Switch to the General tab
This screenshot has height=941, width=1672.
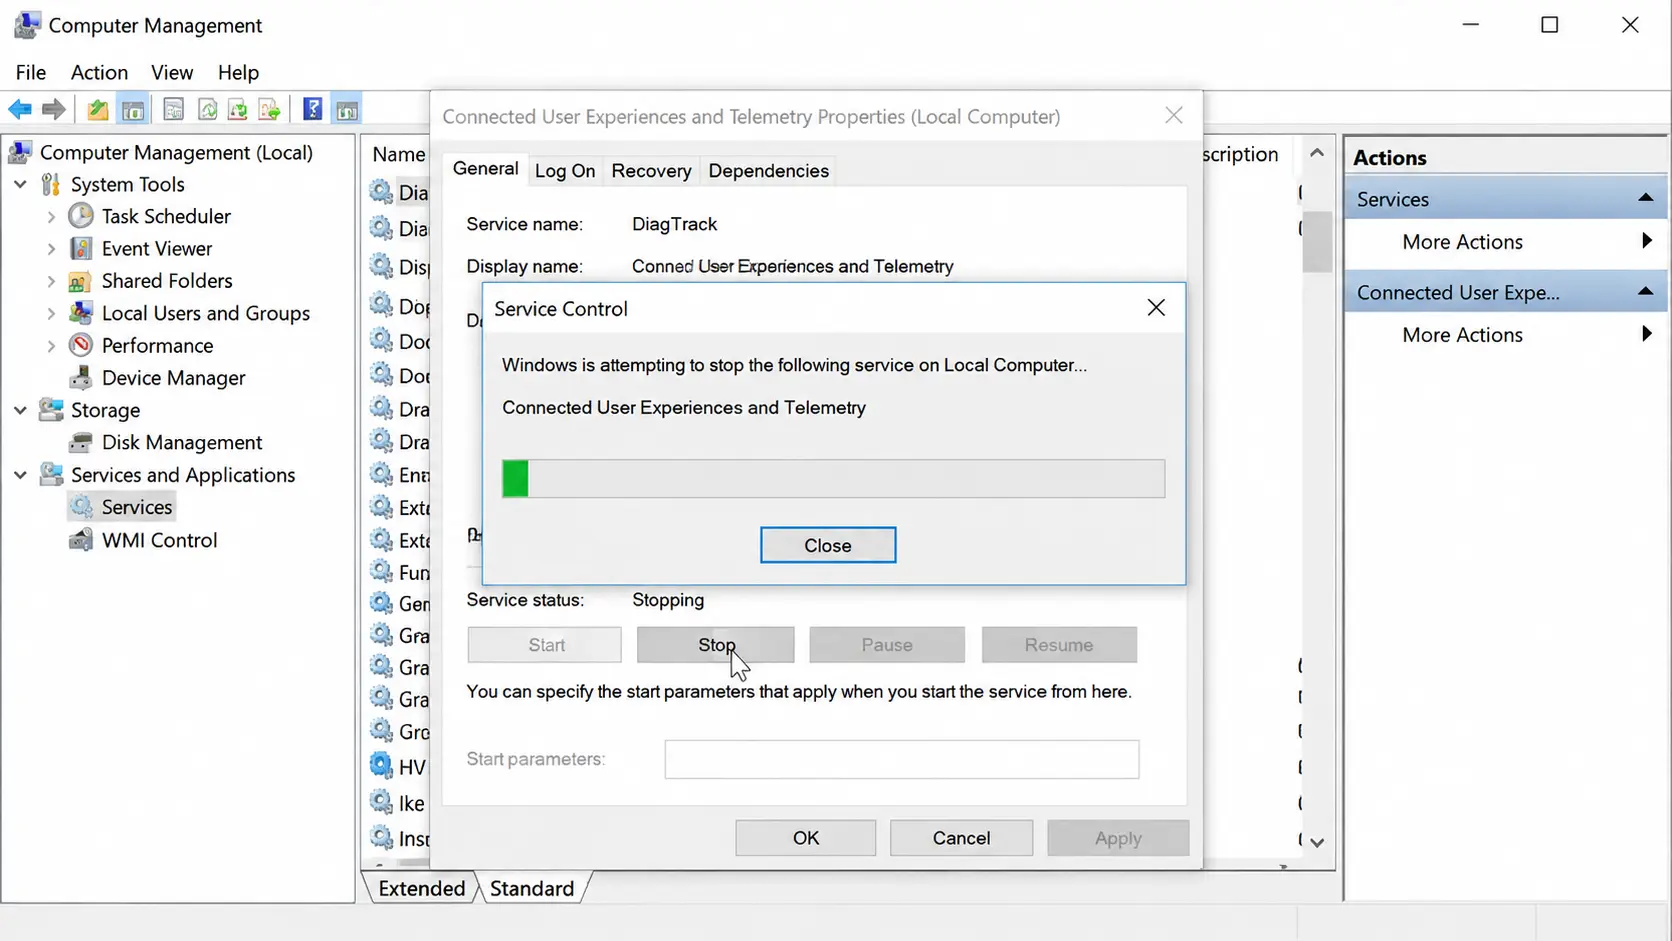tap(485, 169)
